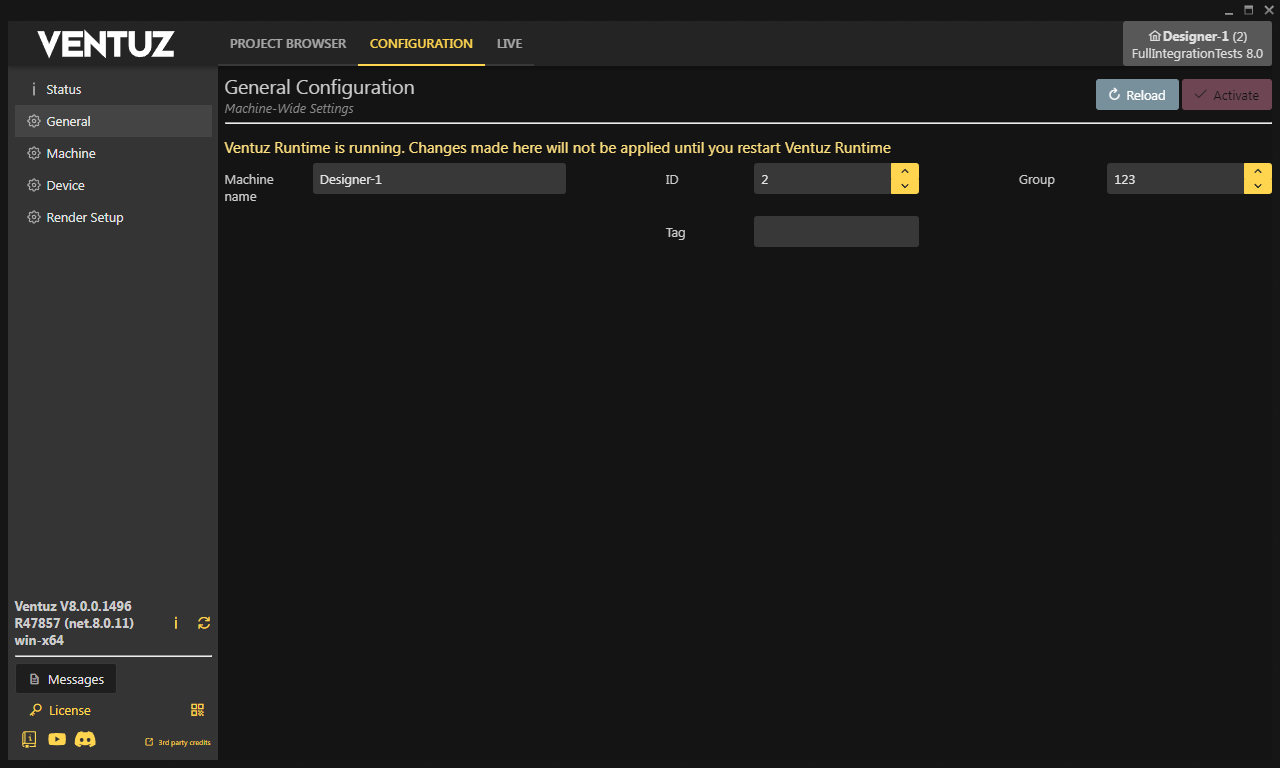Select Render Setup in the sidebar
1280x768 pixels.
pyautogui.click(x=84, y=217)
